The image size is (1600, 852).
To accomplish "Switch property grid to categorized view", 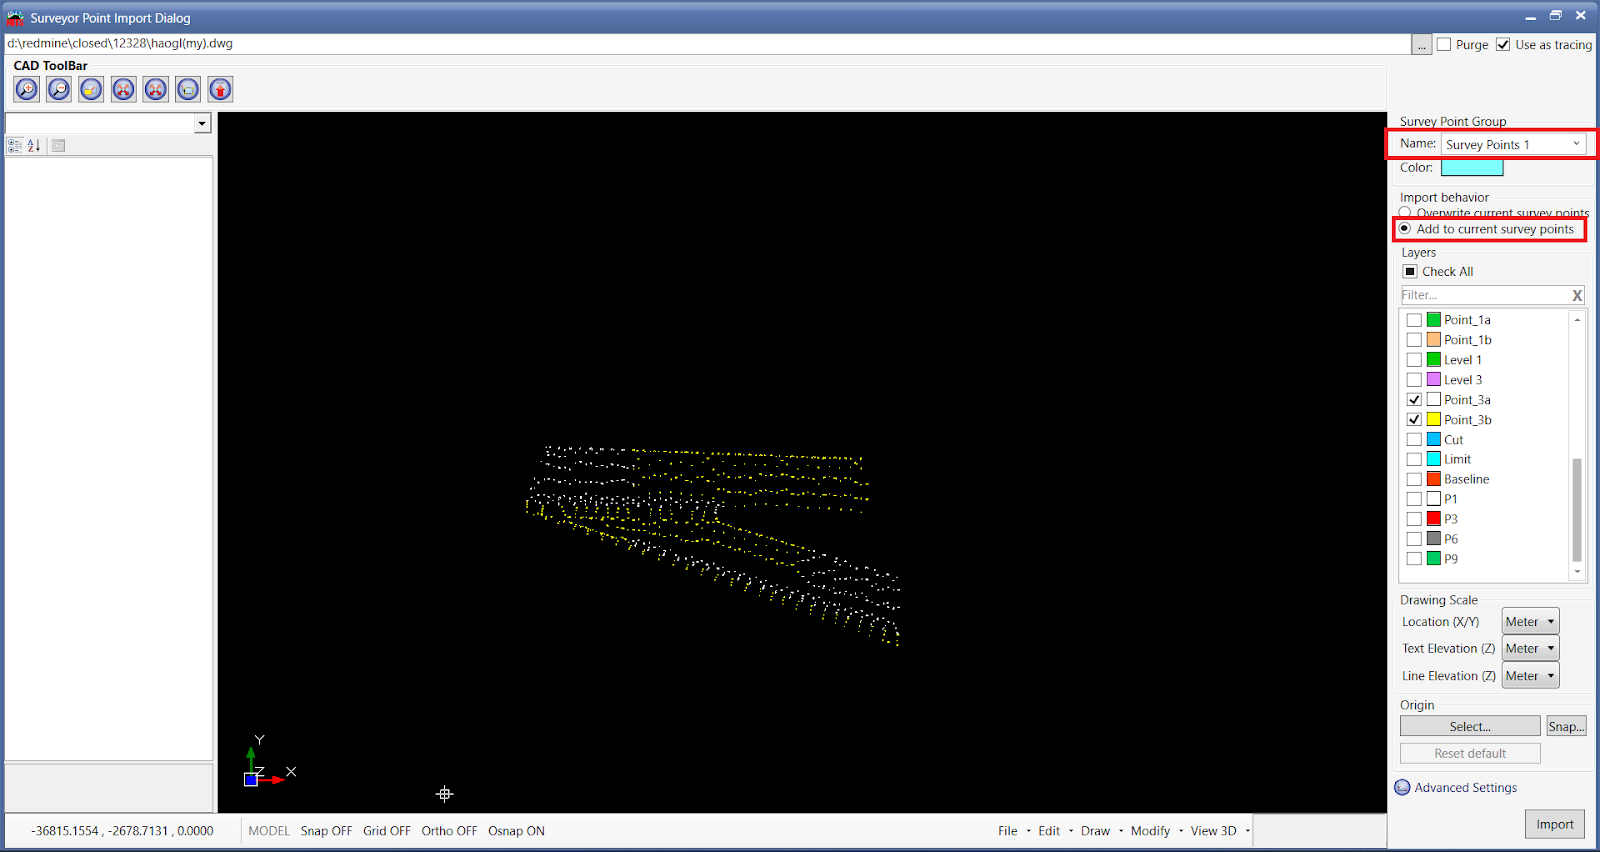I will (x=15, y=145).
